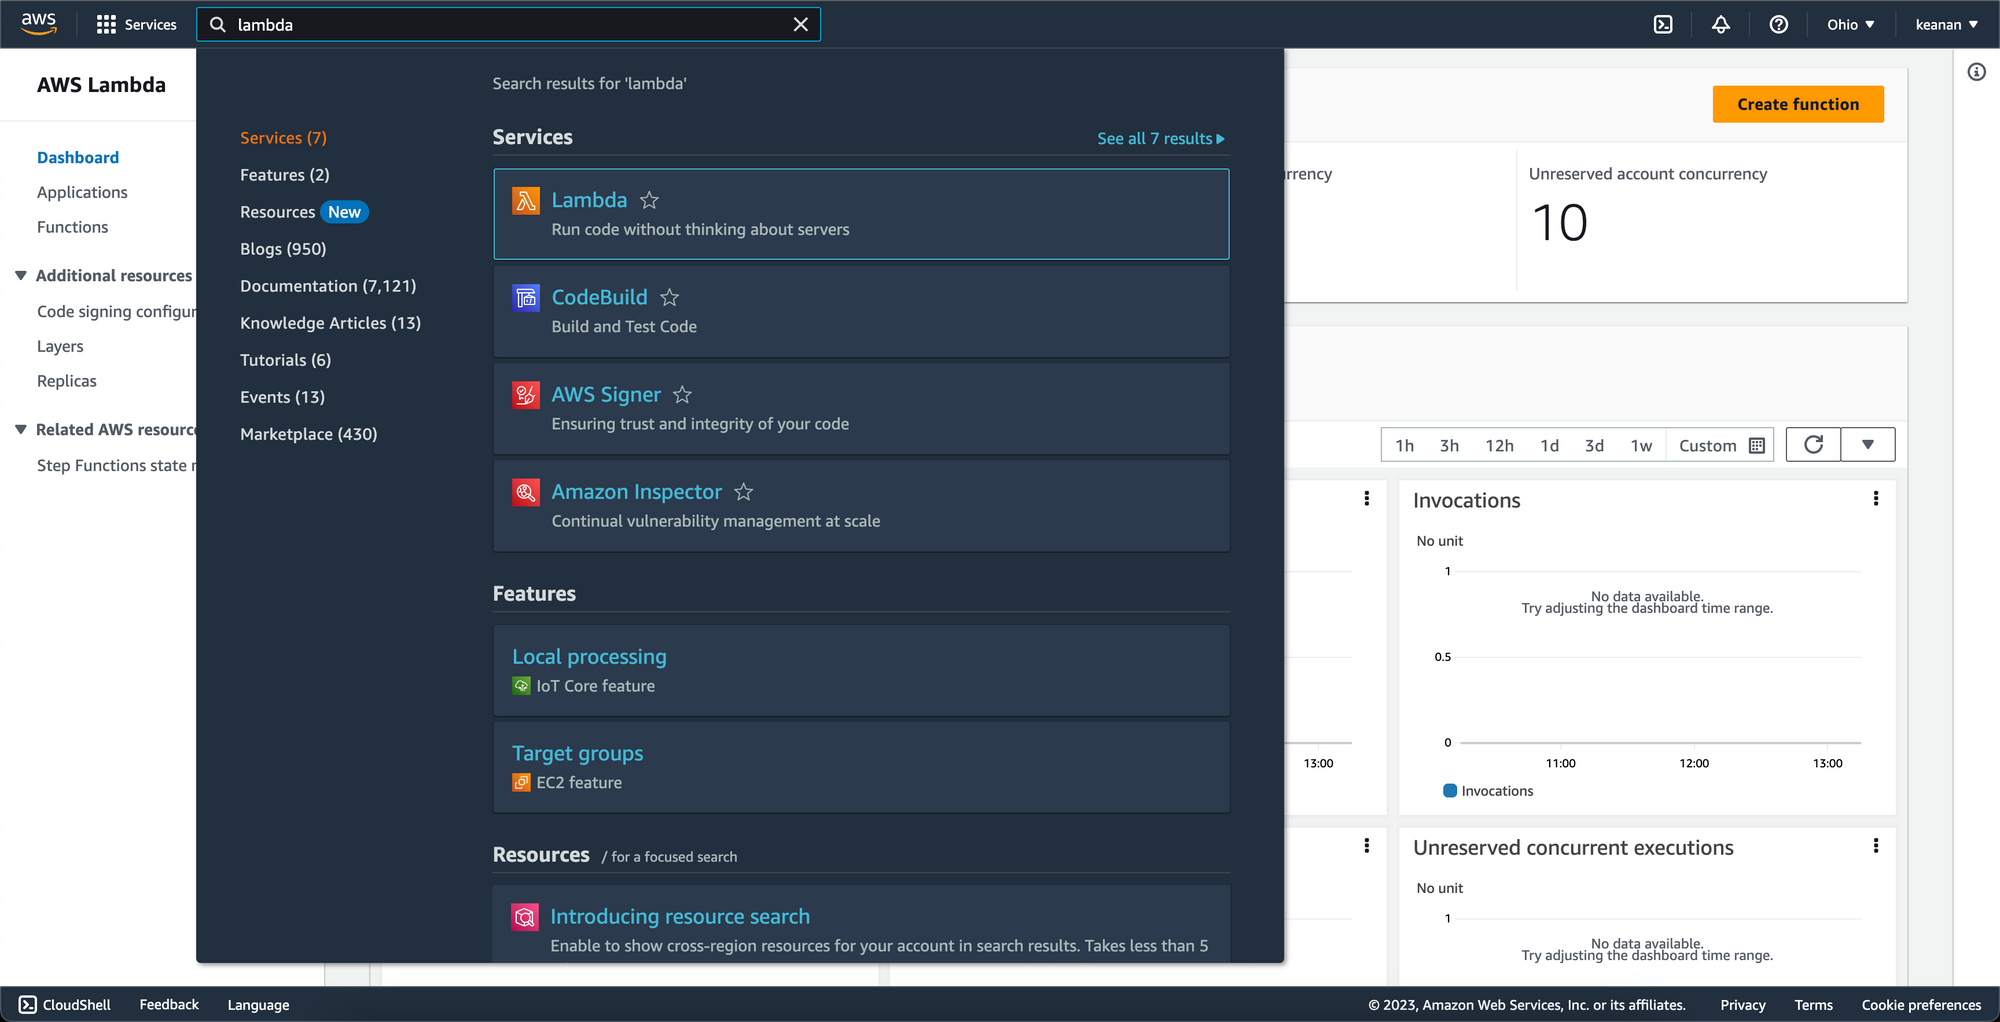
Task: Favorite AWS Signer with the star icon
Action: coord(683,395)
